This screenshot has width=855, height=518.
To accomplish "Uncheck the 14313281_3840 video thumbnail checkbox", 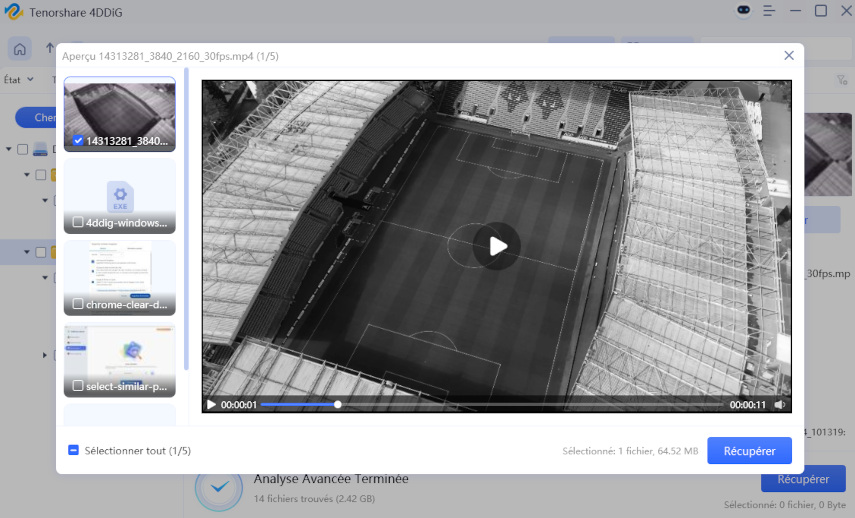I will (x=78, y=141).
